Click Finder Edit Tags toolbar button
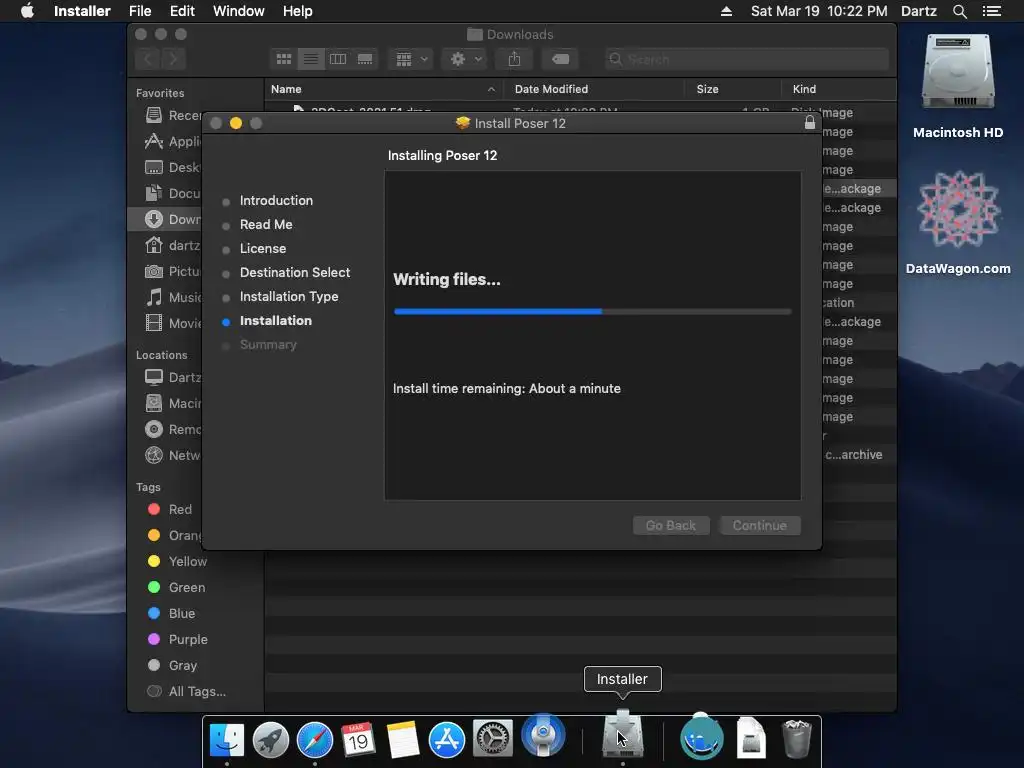 560,59
